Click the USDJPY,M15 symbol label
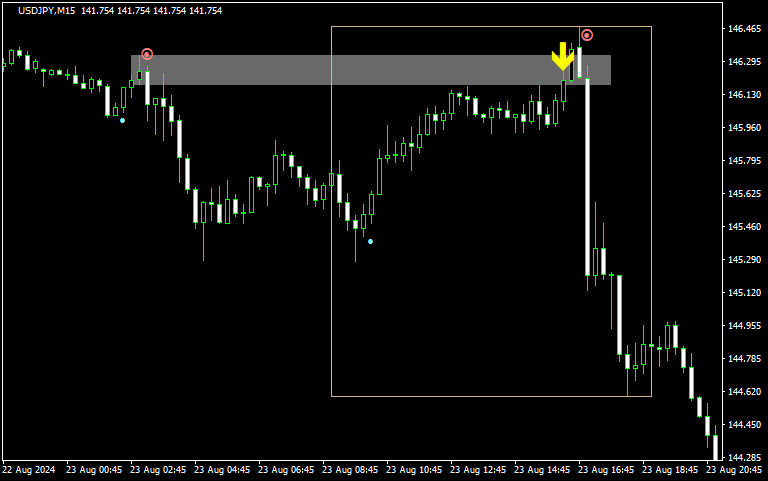The image size is (768, 481). coord(46,10)
